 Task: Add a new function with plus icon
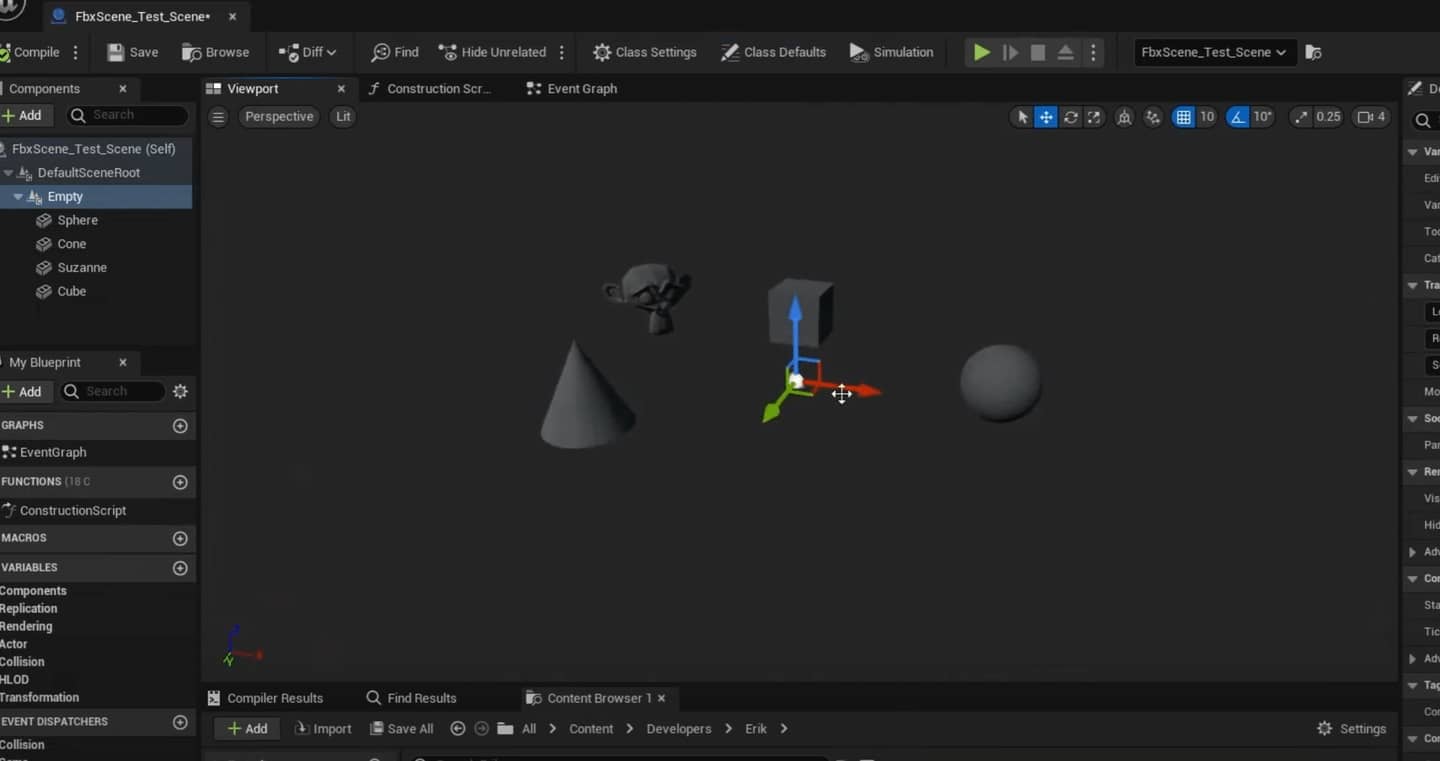(180, 482)
